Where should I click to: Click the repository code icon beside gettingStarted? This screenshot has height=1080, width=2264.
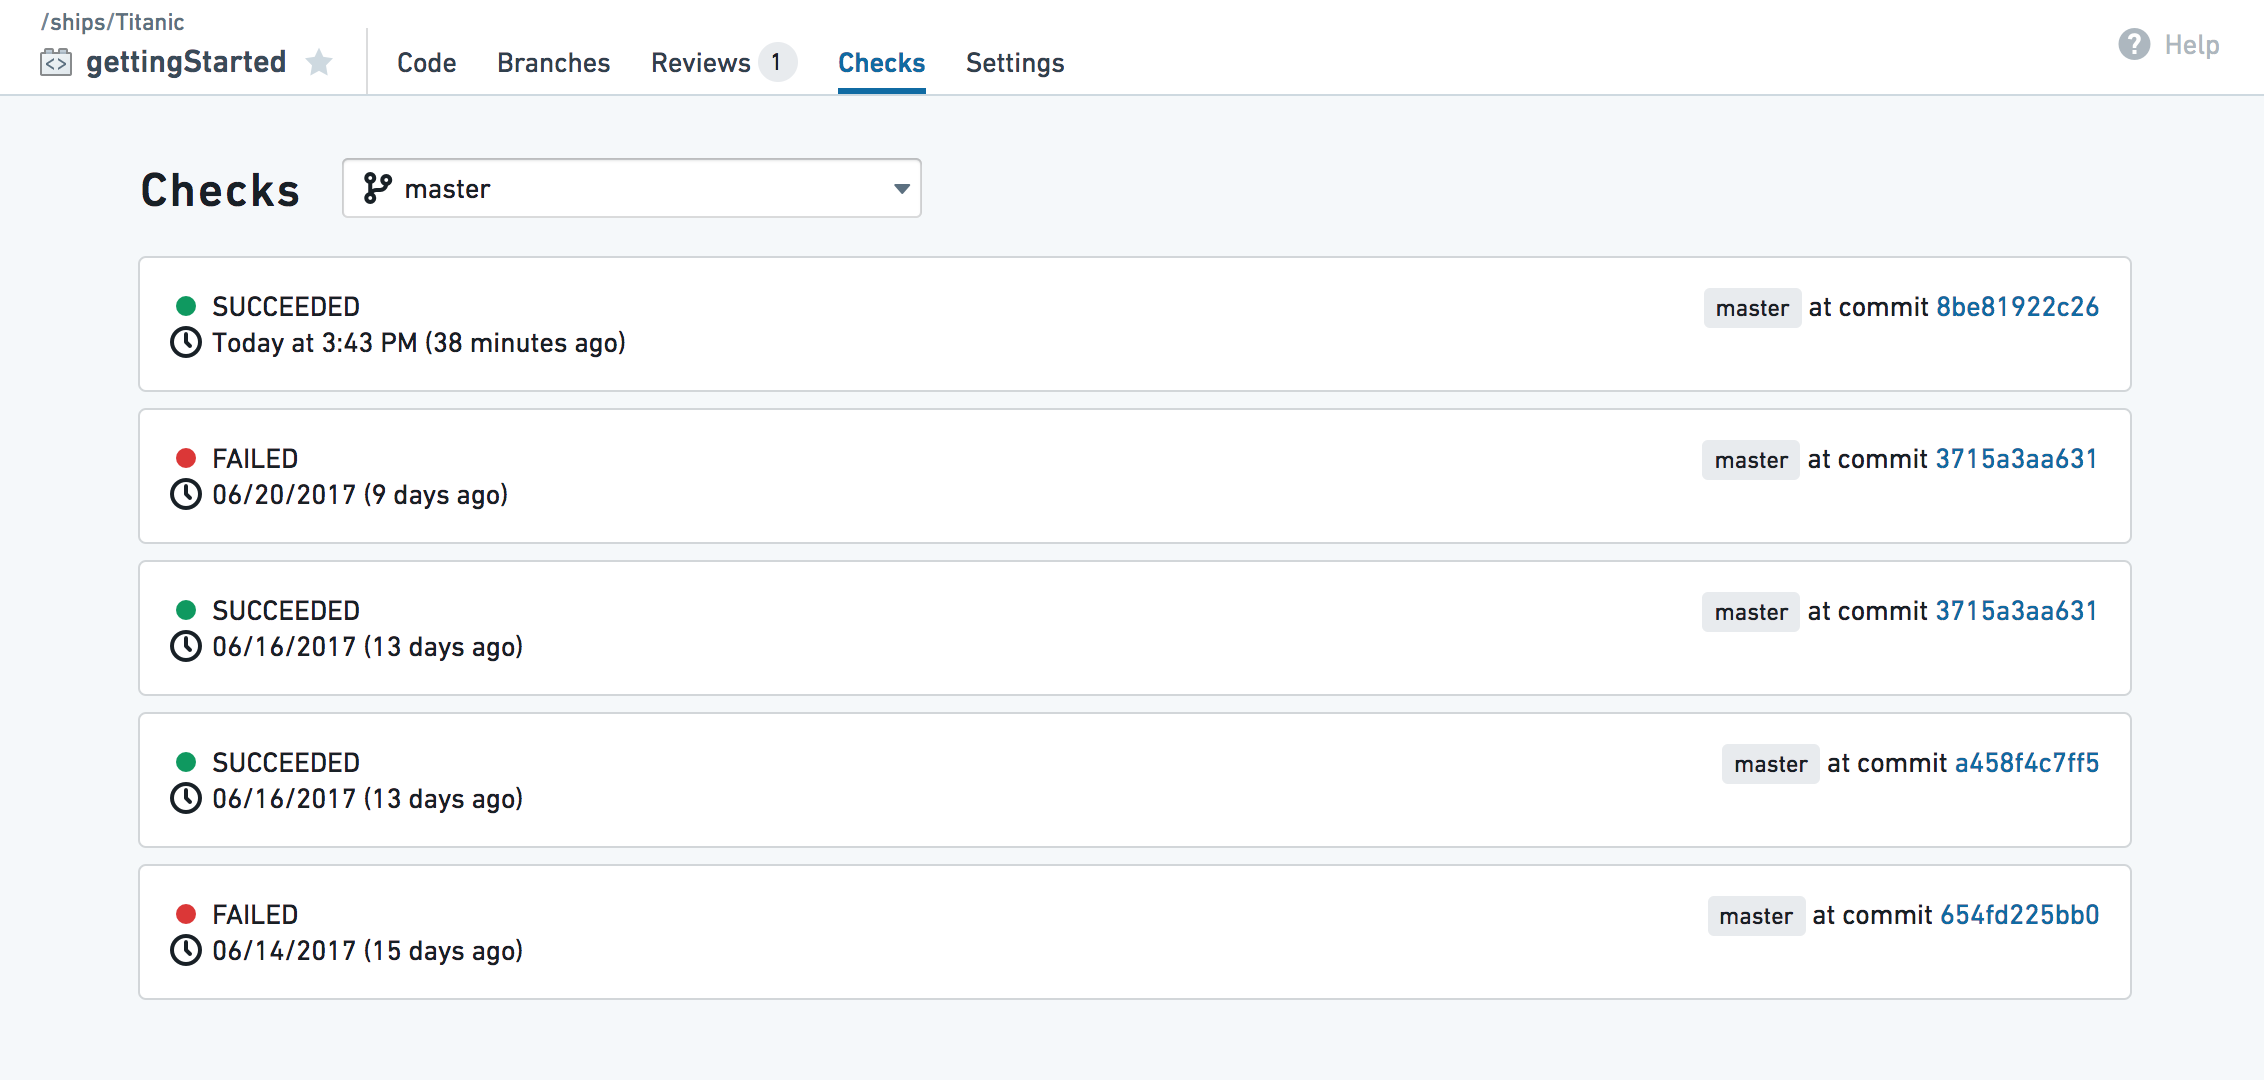click(x=56, y=63)
